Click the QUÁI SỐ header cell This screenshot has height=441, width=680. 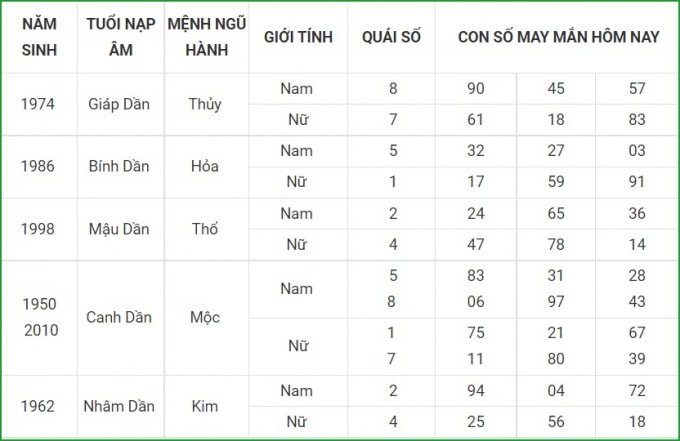[x=392, y=37]
